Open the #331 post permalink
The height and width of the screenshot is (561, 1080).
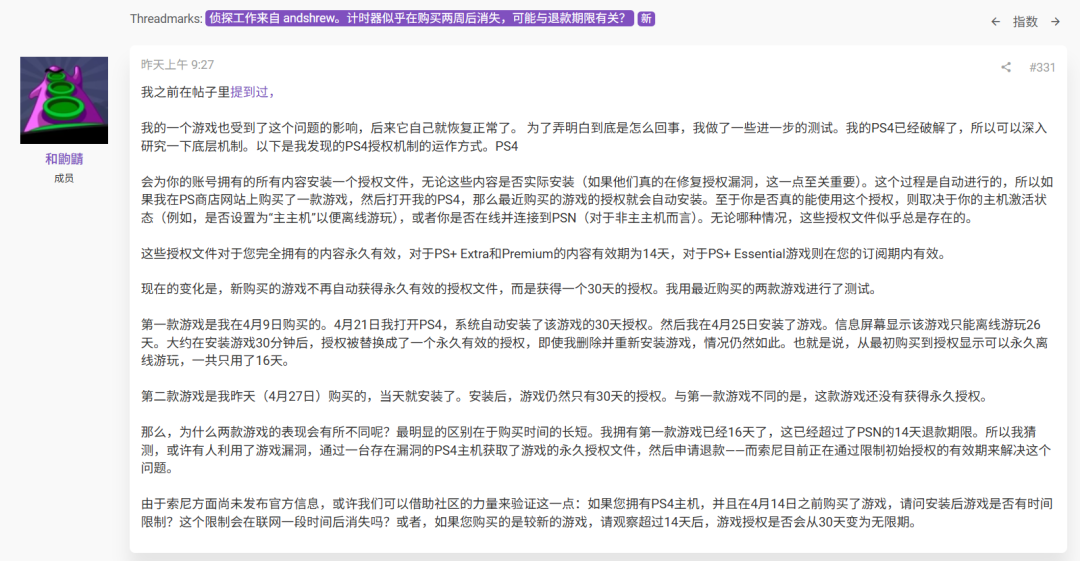pyautogui.click(x=1042, y=67)
